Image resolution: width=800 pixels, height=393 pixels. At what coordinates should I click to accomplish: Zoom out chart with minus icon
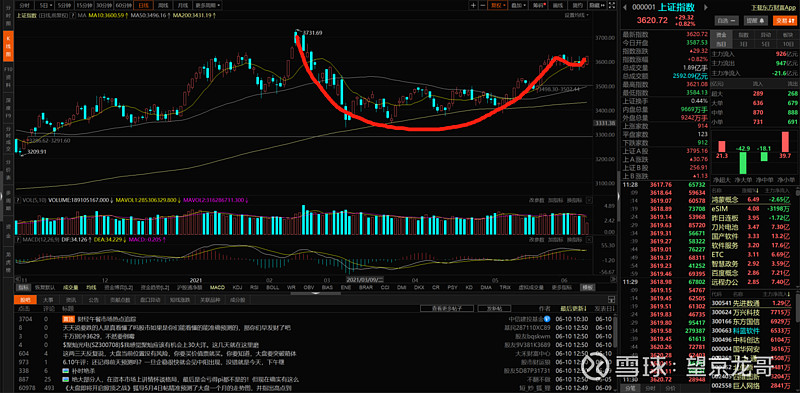pos(483,5)
